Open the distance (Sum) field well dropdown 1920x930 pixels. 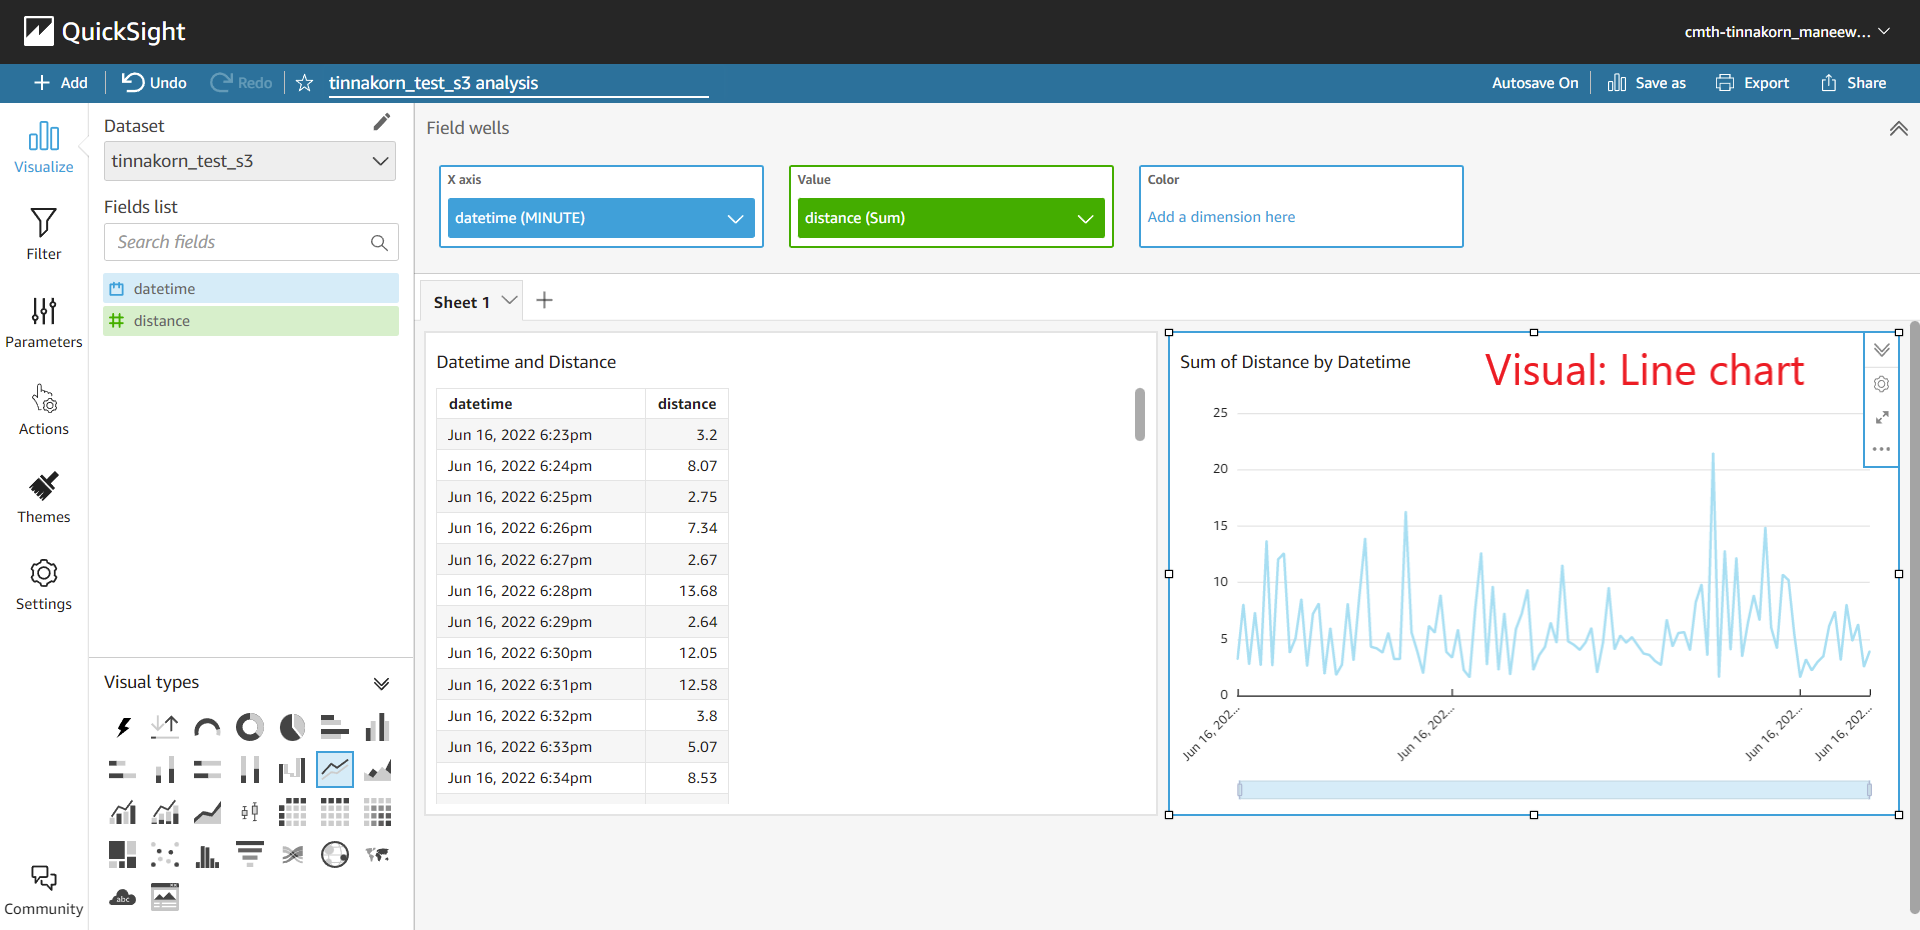[x=1086, y=217]
